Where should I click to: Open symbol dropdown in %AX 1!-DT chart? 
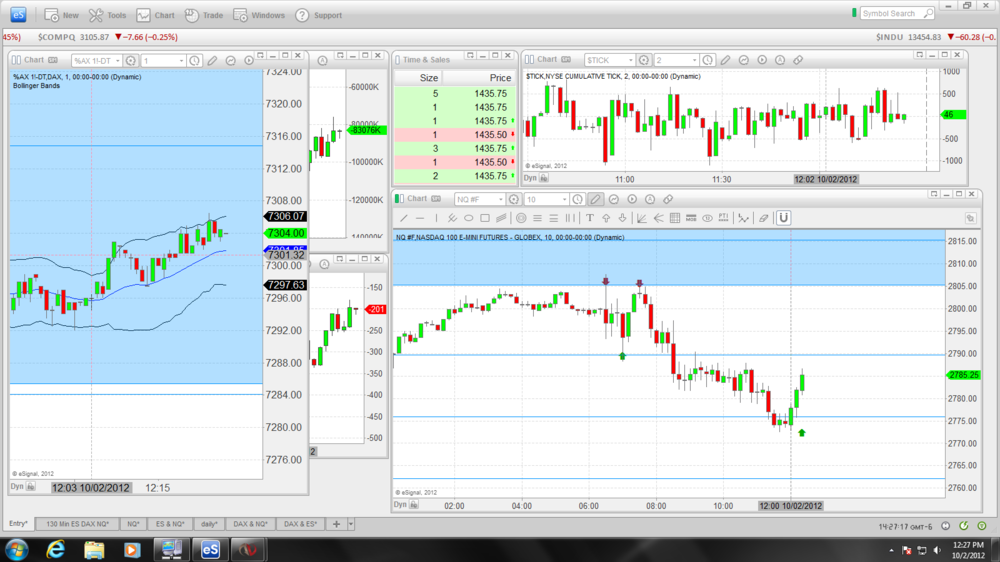117,61
